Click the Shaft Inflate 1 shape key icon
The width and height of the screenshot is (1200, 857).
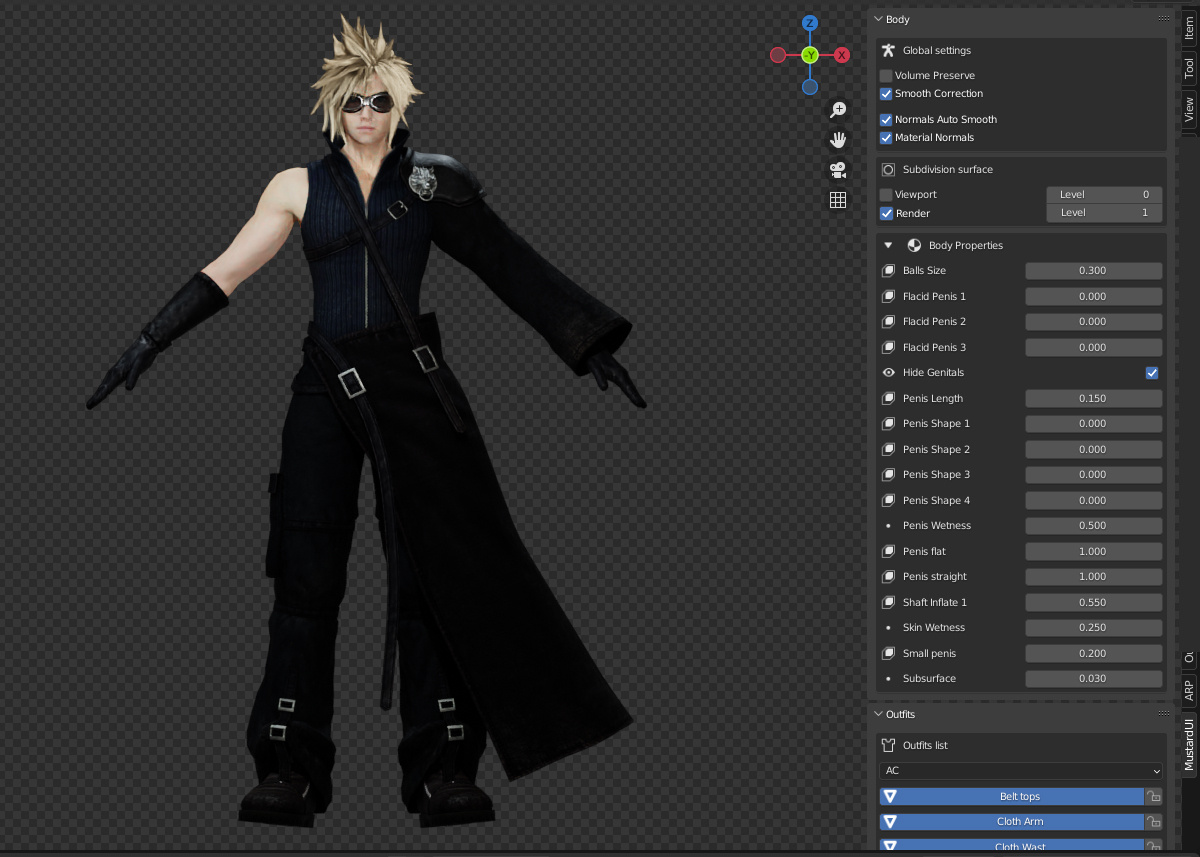pyautogui.click(x=888, y=602)
